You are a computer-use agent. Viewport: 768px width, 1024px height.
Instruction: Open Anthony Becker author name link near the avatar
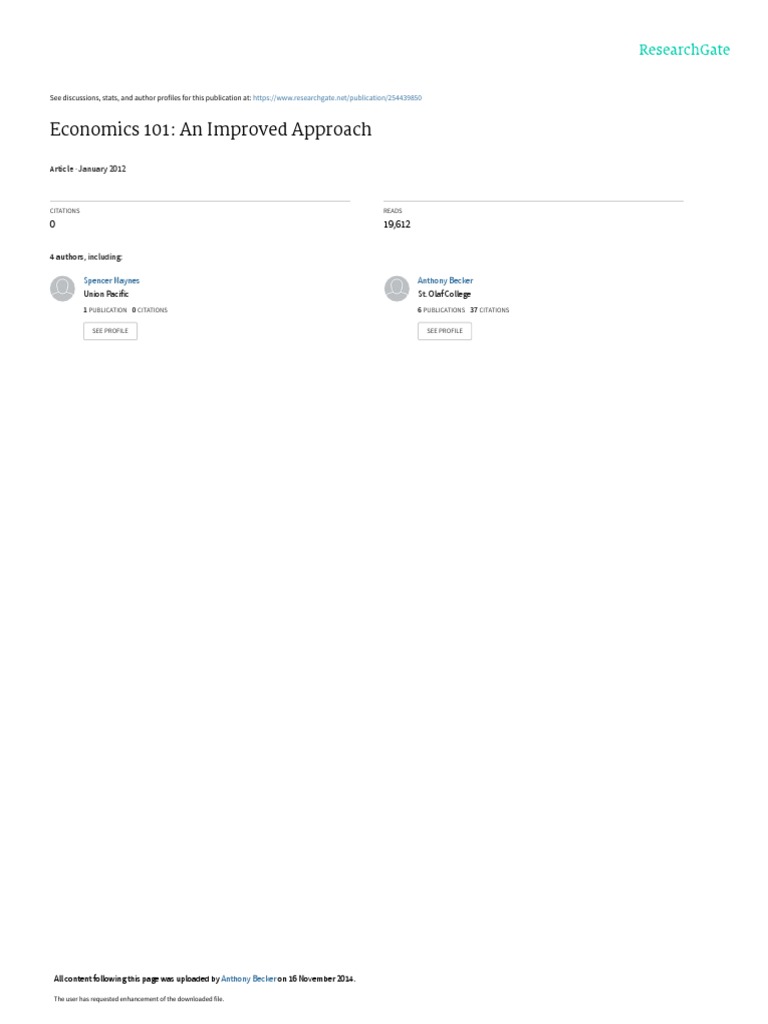click(445, 280)
